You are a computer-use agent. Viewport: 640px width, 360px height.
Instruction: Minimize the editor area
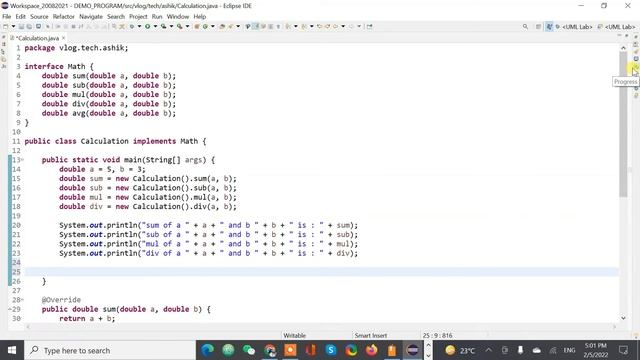tap(620, 36)
